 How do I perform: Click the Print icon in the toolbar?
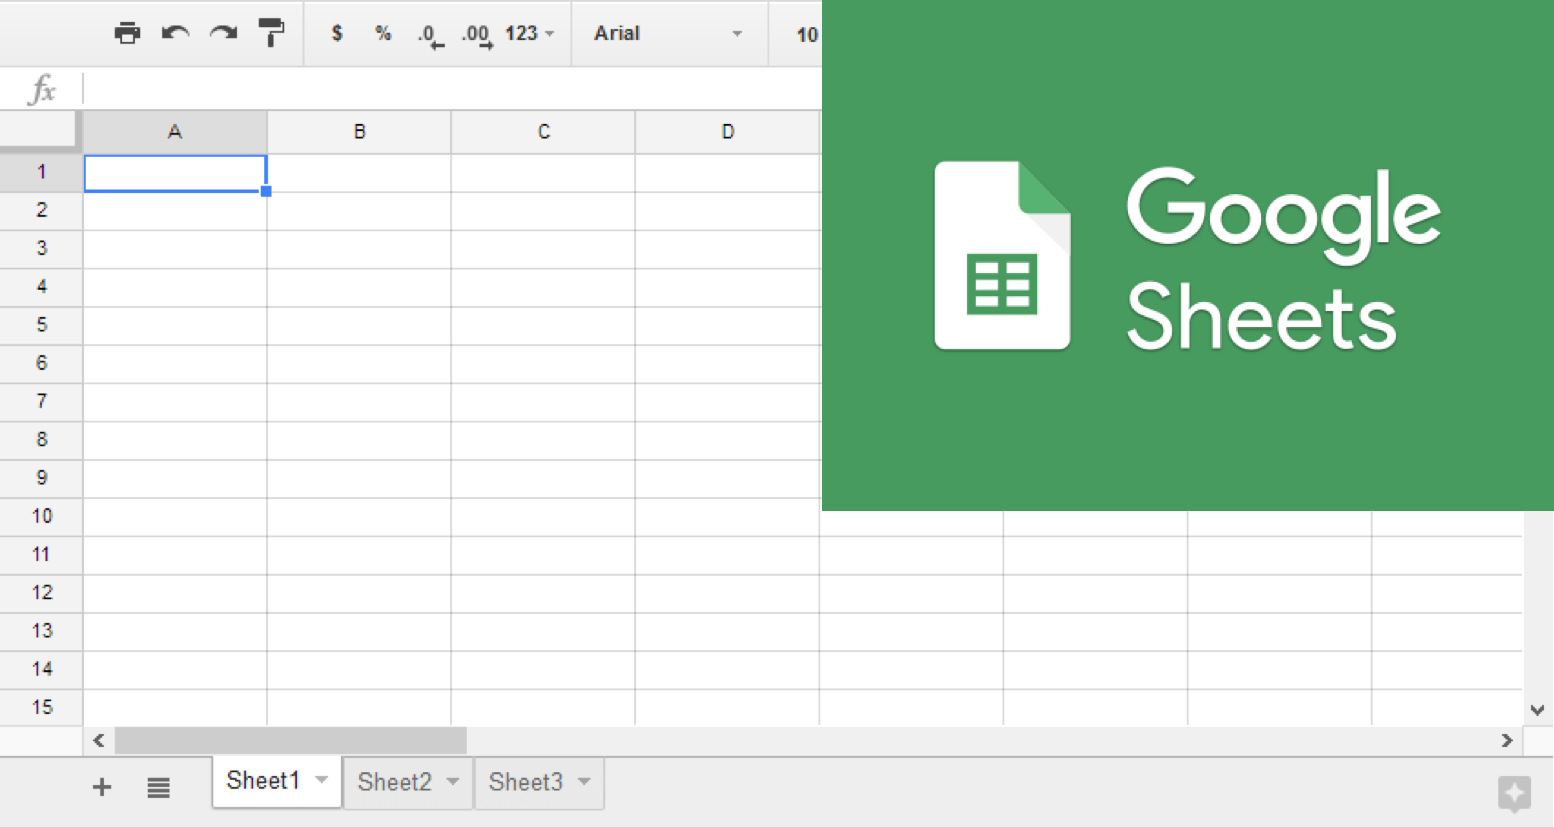[x=127, y=33]
